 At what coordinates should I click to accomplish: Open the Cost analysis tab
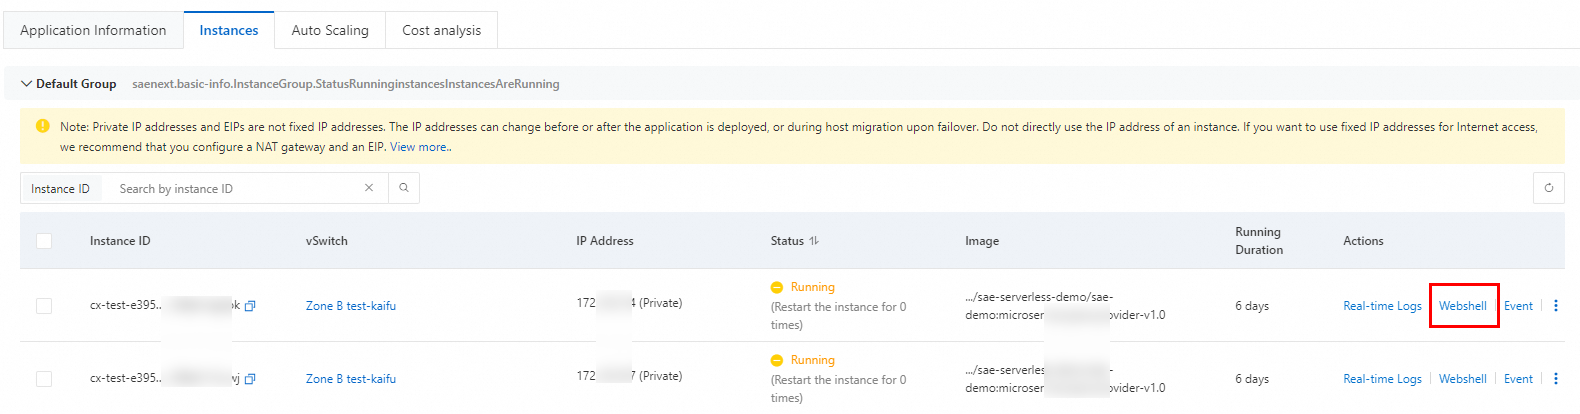point(441,30)
